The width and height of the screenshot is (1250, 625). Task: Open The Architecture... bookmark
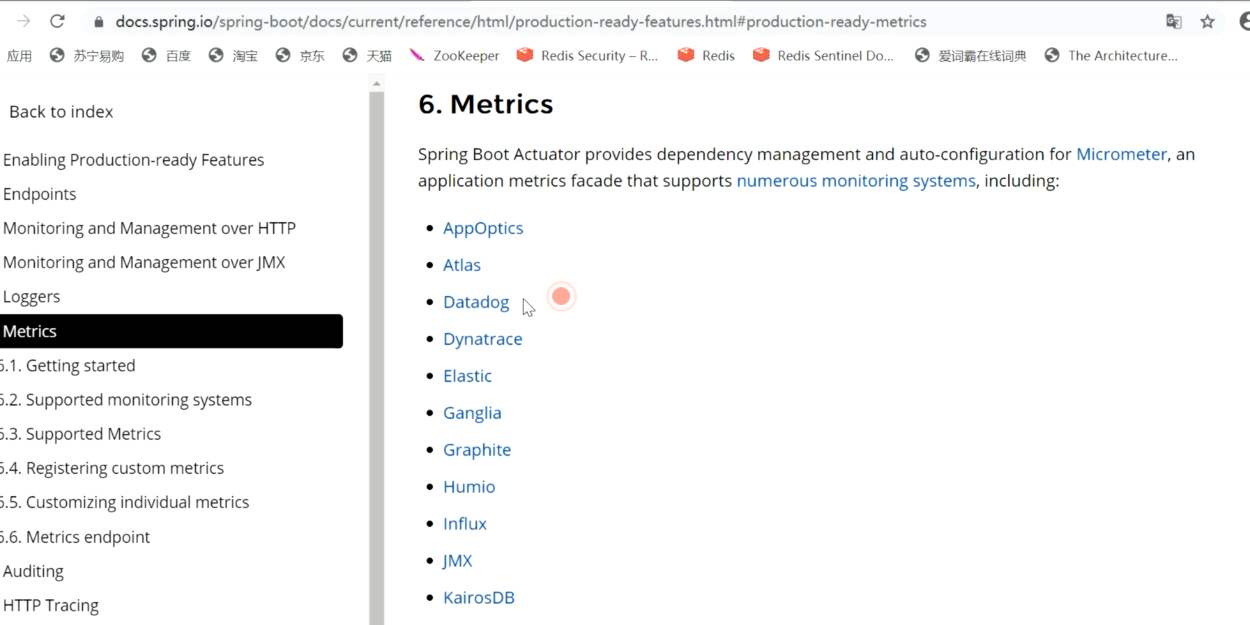1111,56
